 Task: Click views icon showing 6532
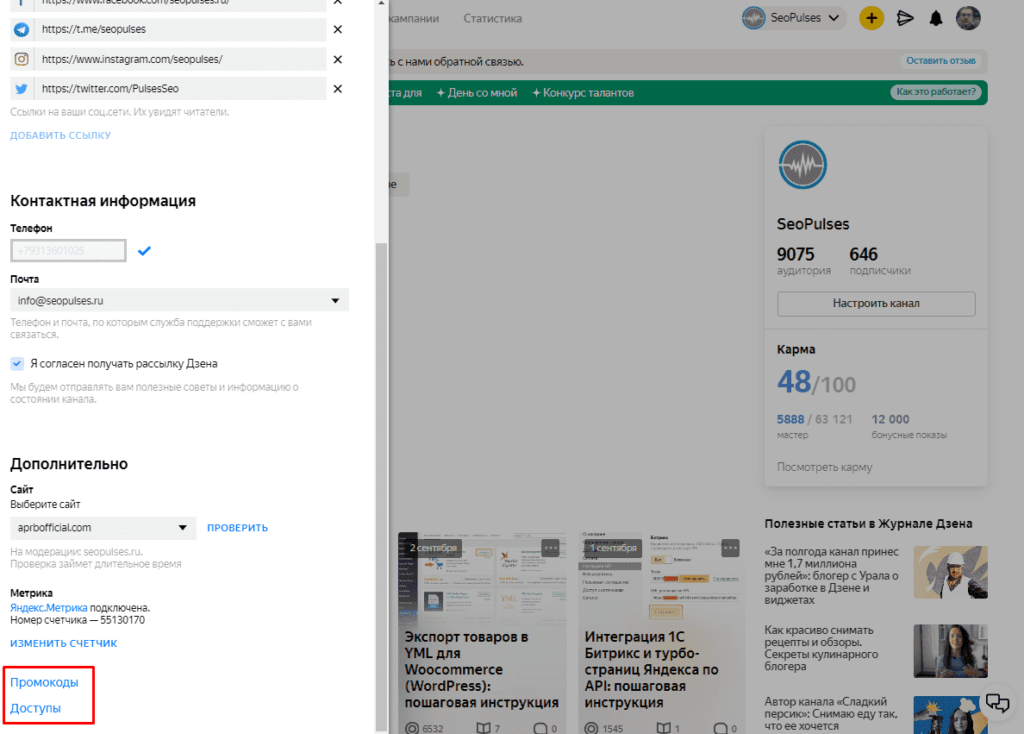pyautogui.click(x=411, y=728)
